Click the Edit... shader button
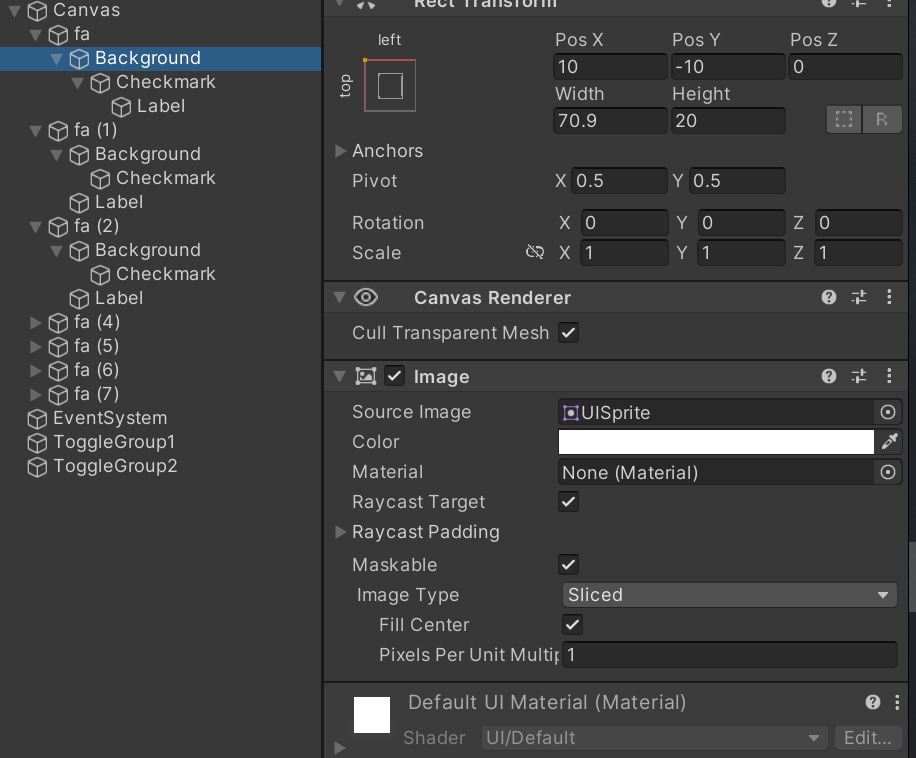The width and height of the screenshot is (916, 758). coord(867,738)
